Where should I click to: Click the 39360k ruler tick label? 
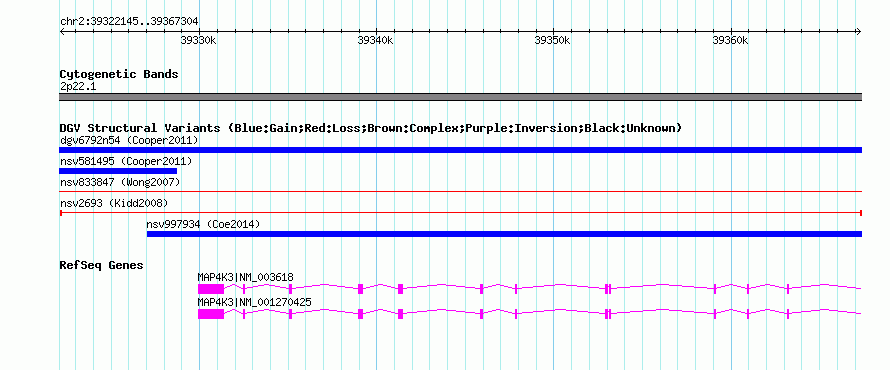pos(731,40)
